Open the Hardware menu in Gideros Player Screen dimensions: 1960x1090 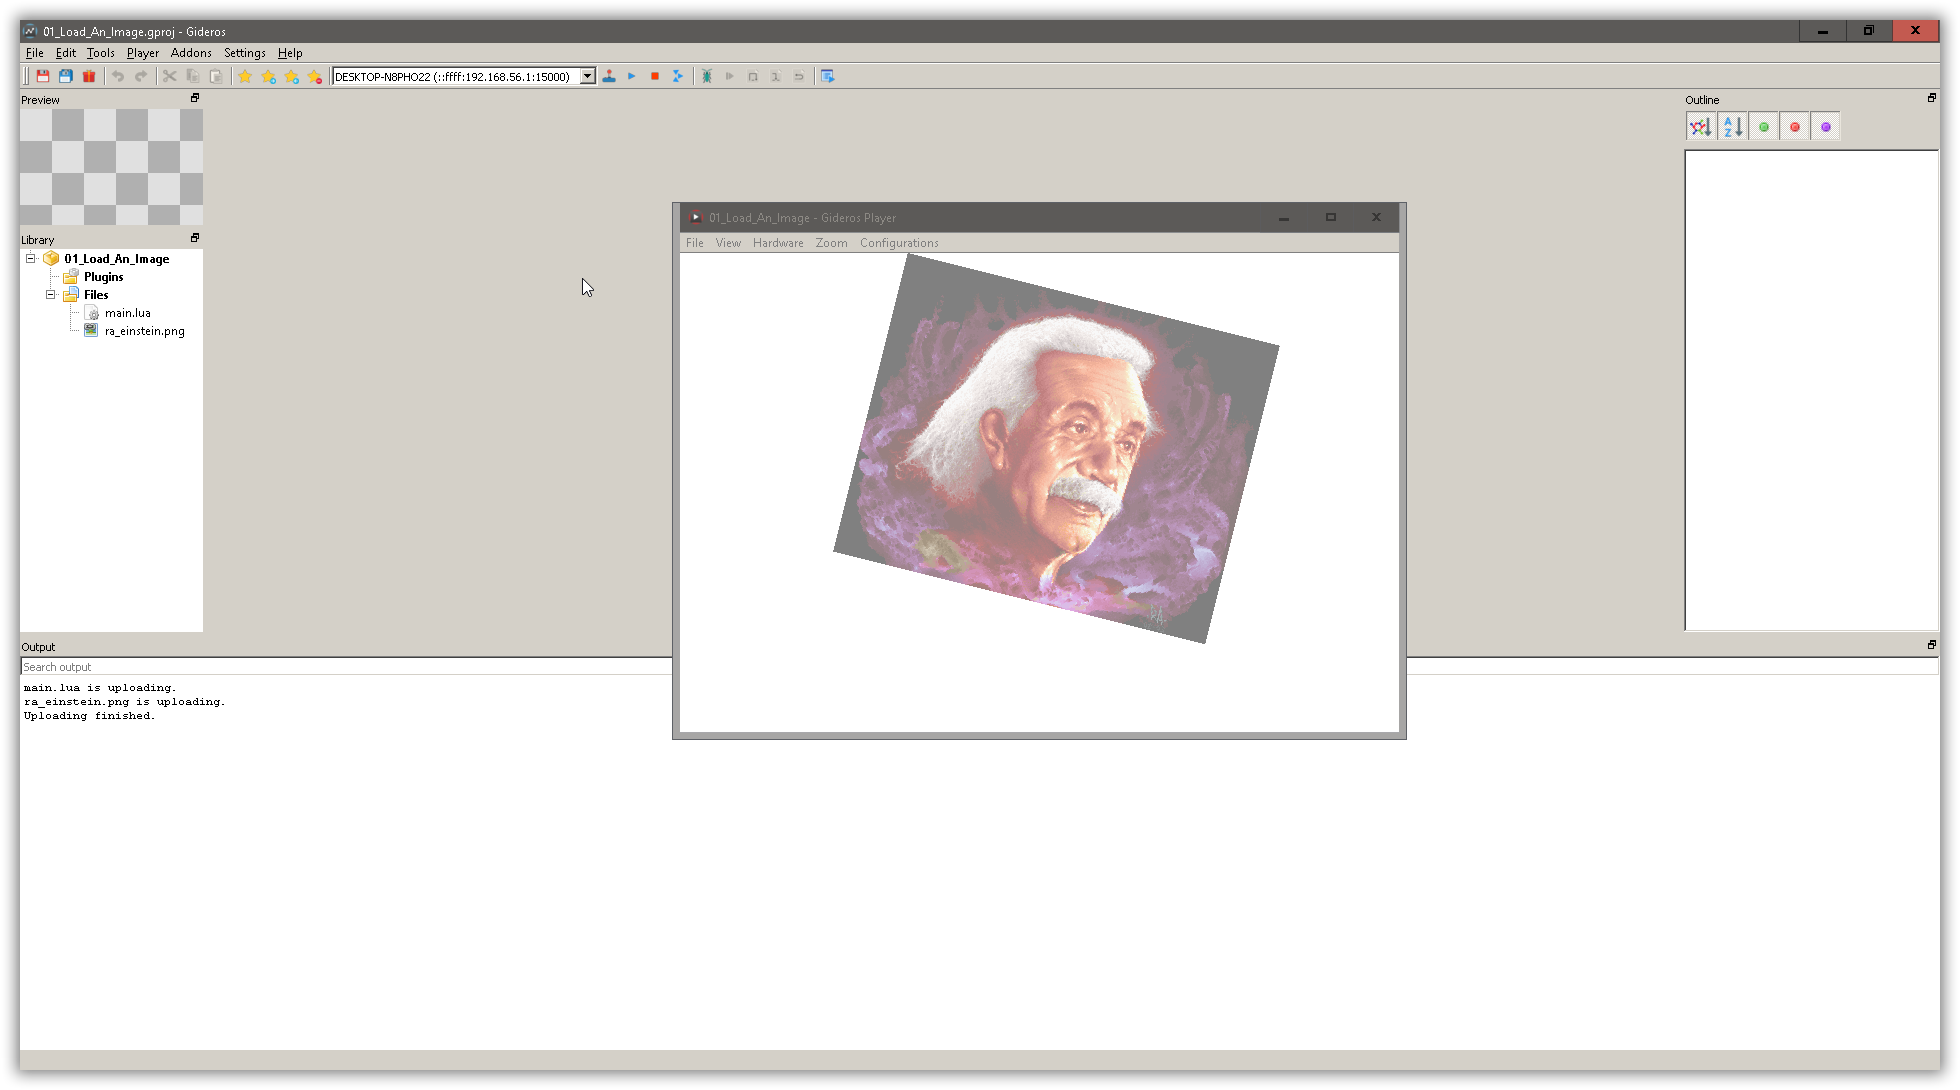coord(778,243)
